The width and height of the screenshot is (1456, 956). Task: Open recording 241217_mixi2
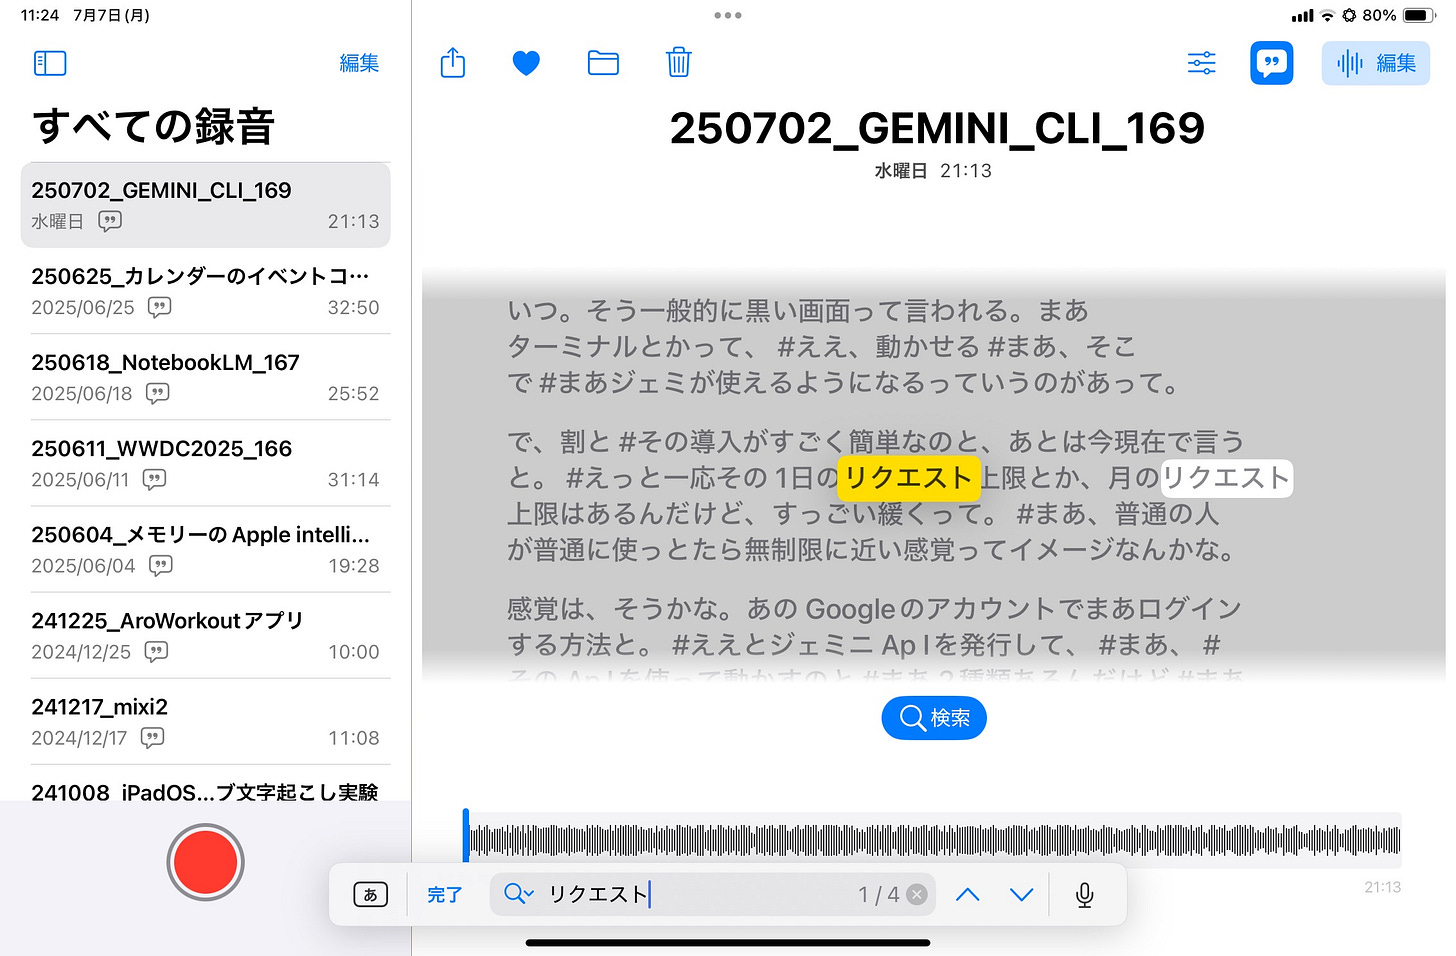pos(205,721)
